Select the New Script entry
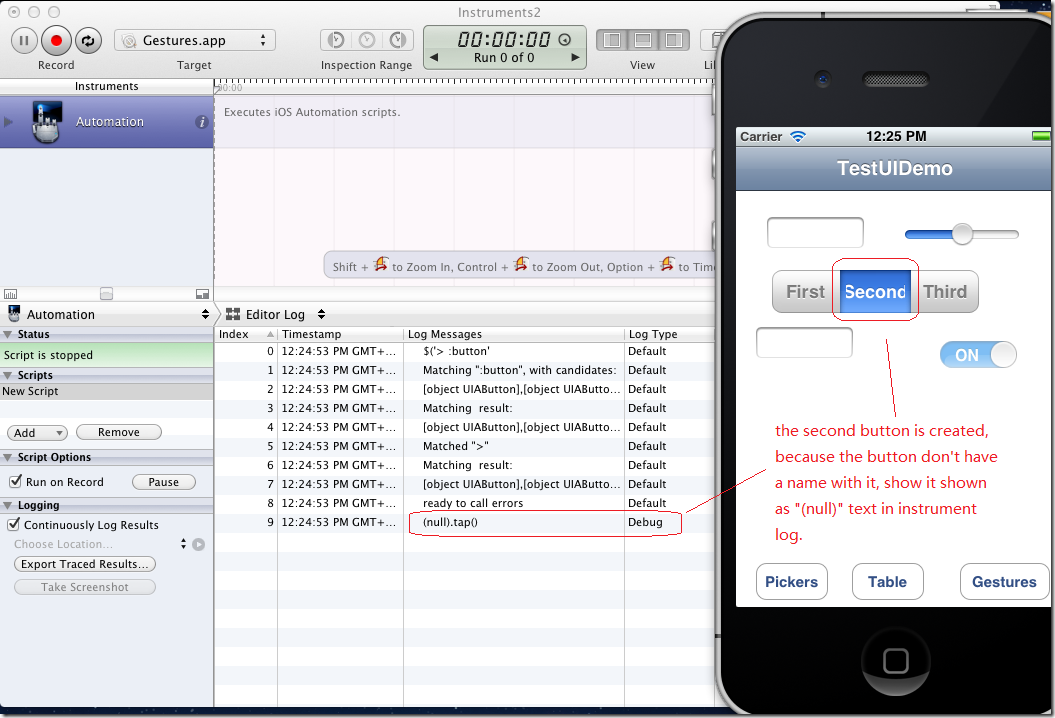Viewport: 1055px width, 718px height. click(x=106, y=392)
